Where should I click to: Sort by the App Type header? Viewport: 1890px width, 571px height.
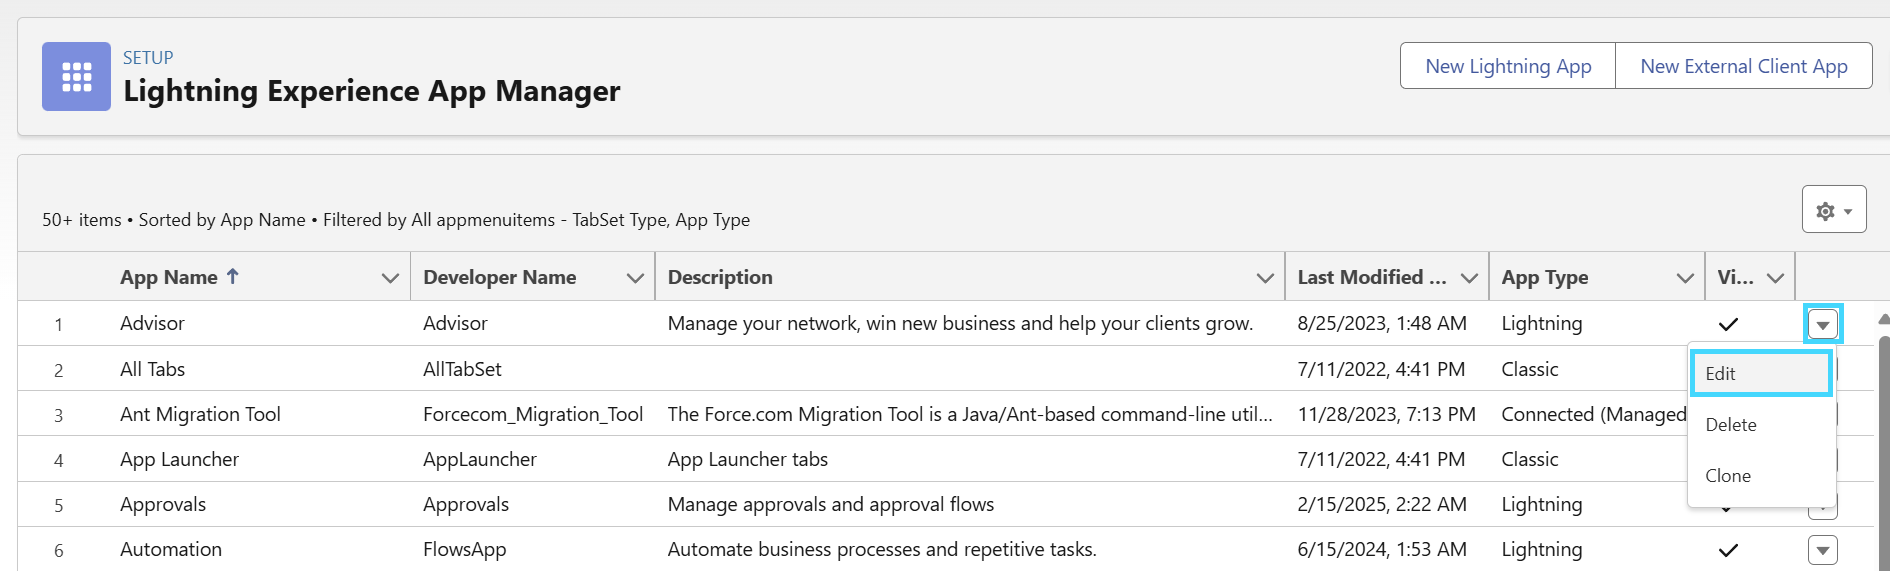pos(1544,277)
